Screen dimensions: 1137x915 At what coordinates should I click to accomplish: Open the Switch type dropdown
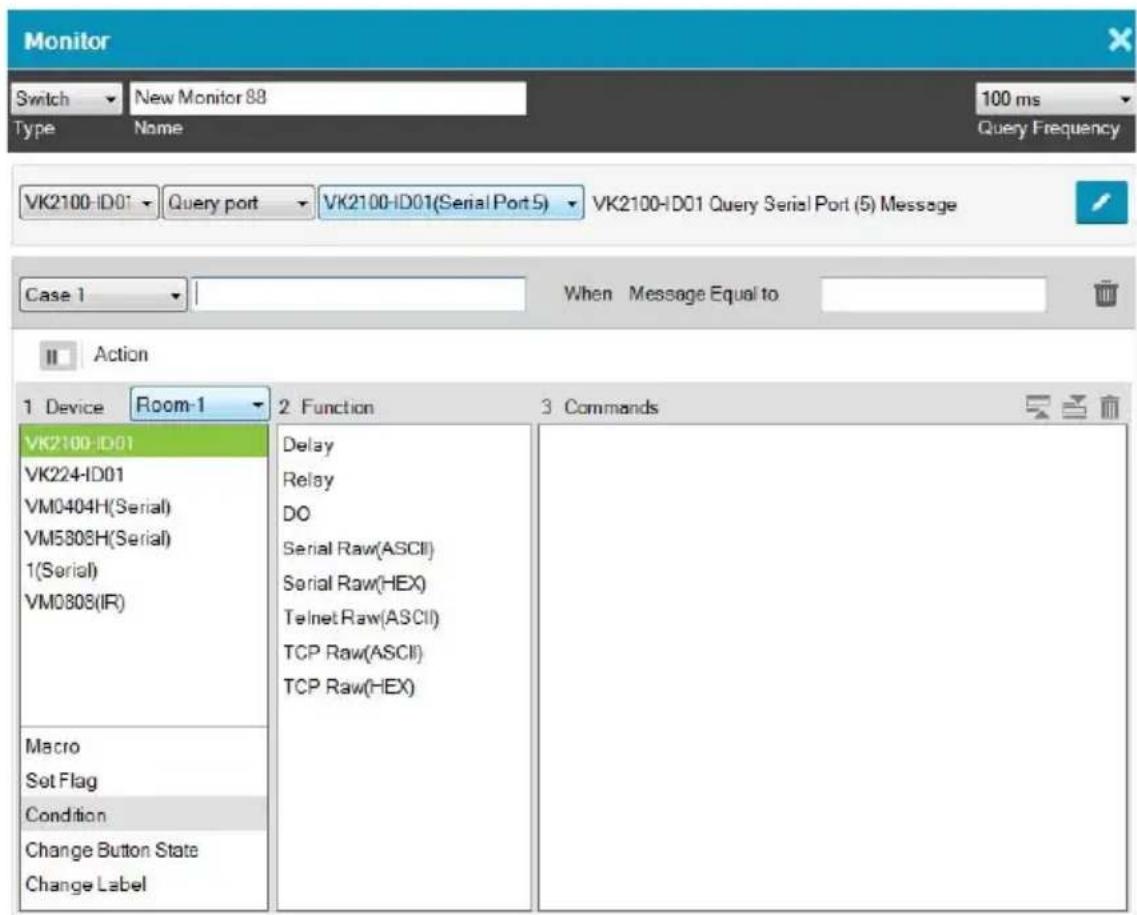67,99
